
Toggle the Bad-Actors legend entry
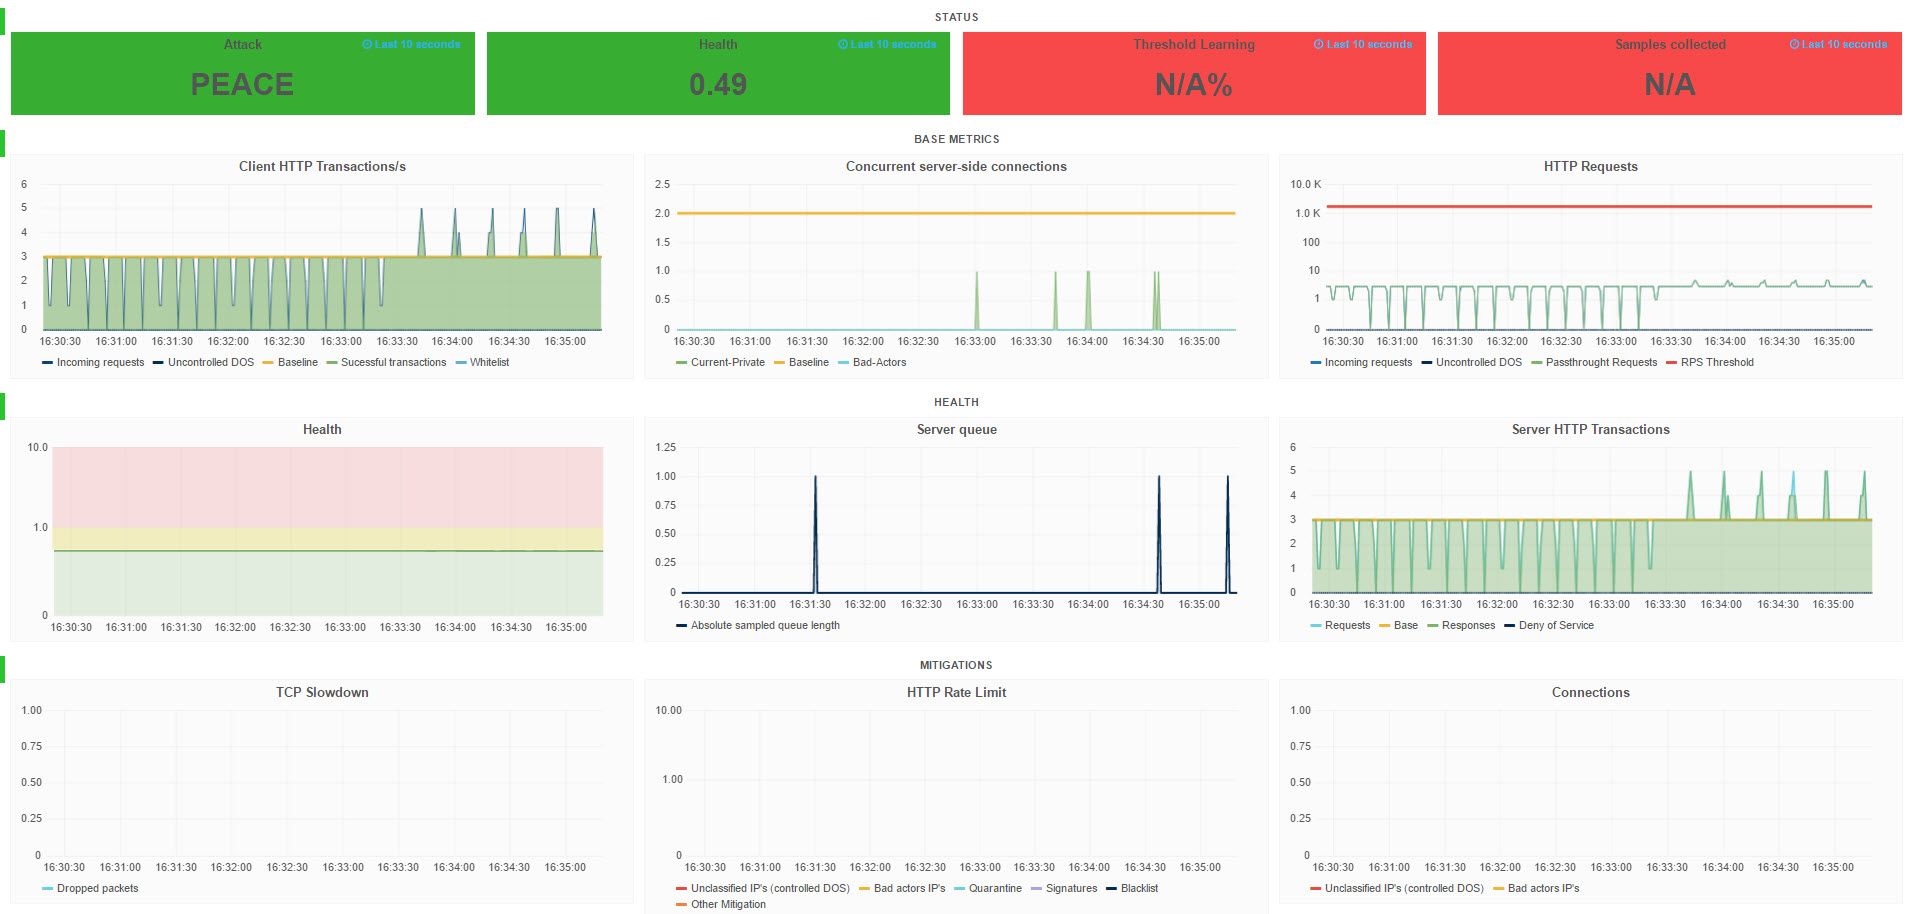879,363
